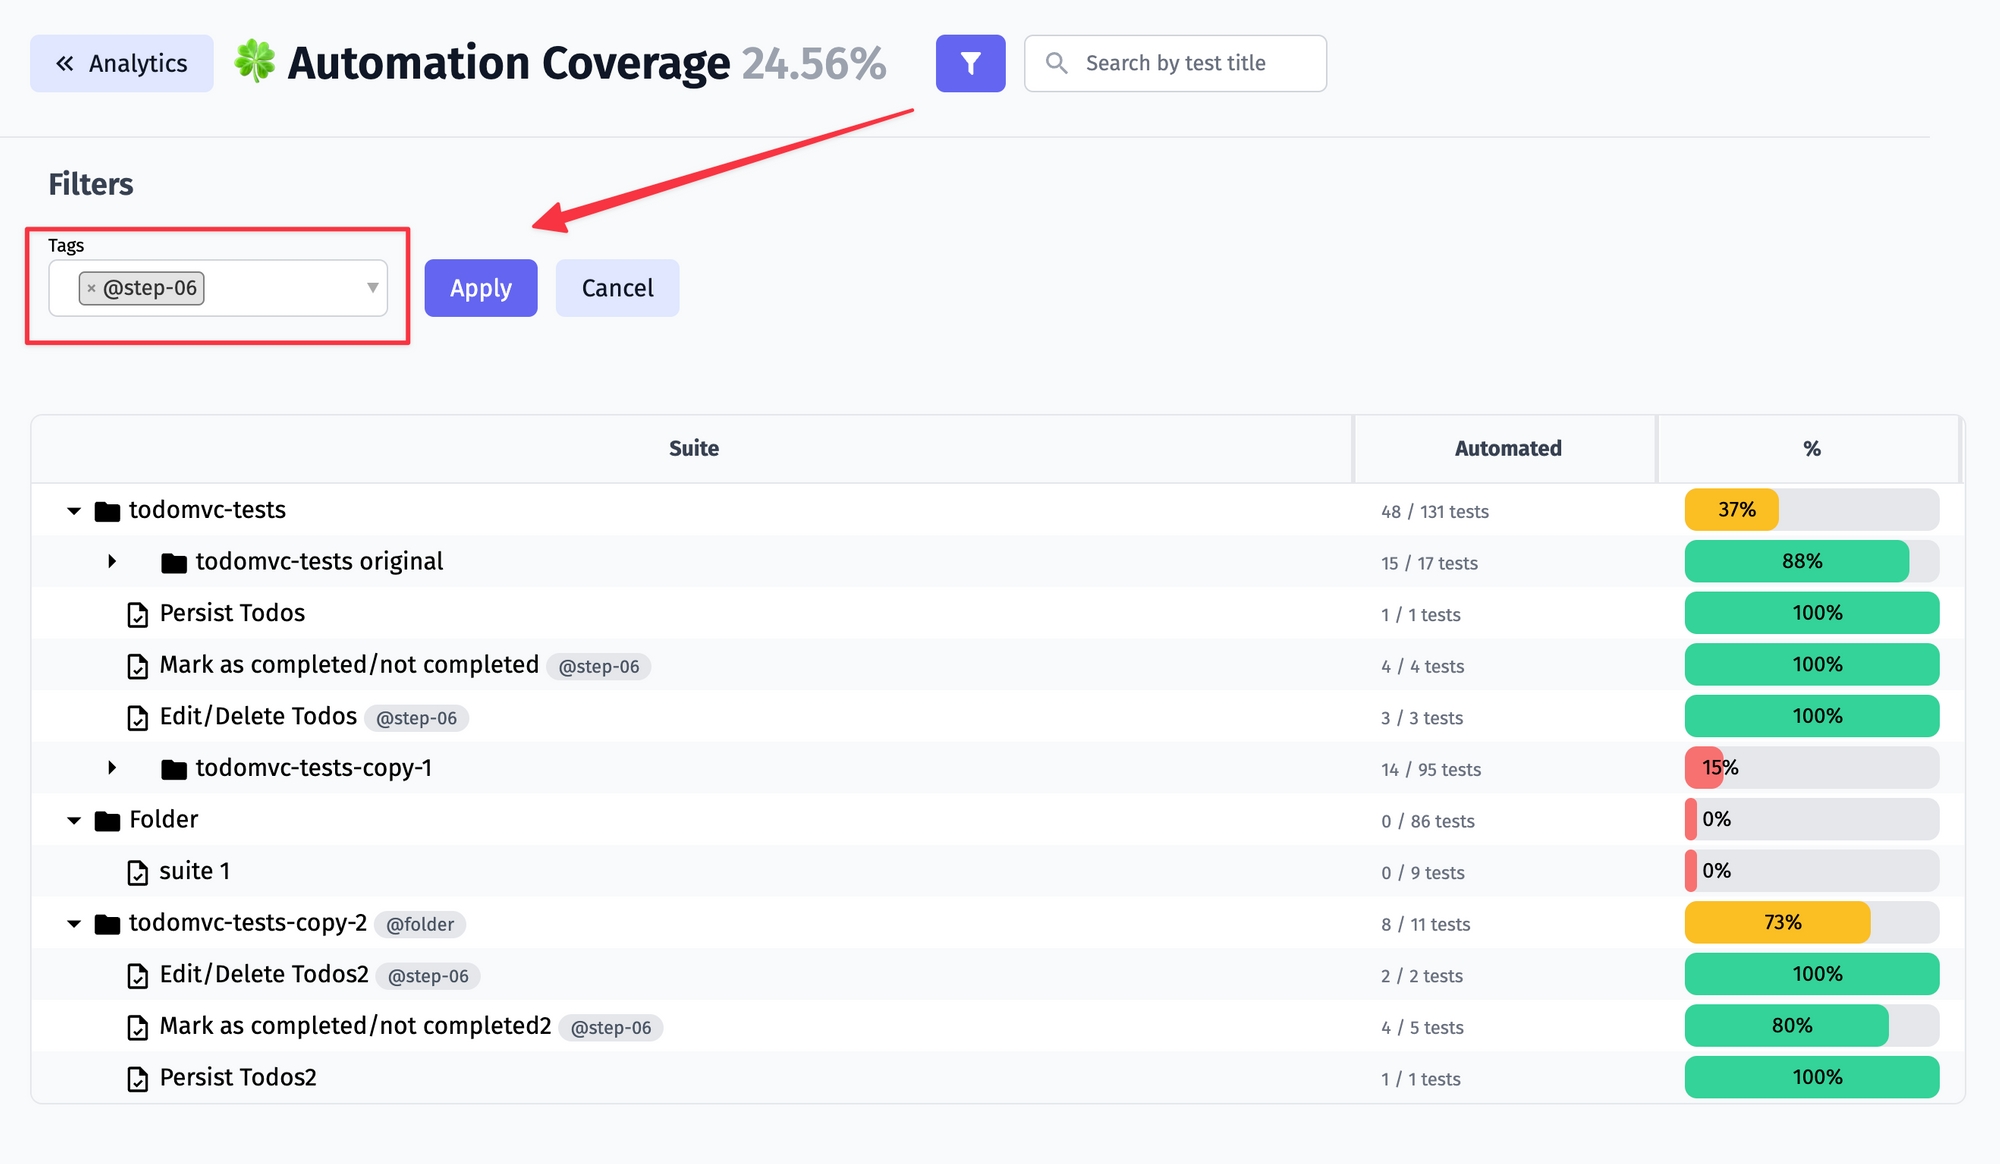
Task: Click the 48 / 131 tests count
Action: (x=1435, y=512)
